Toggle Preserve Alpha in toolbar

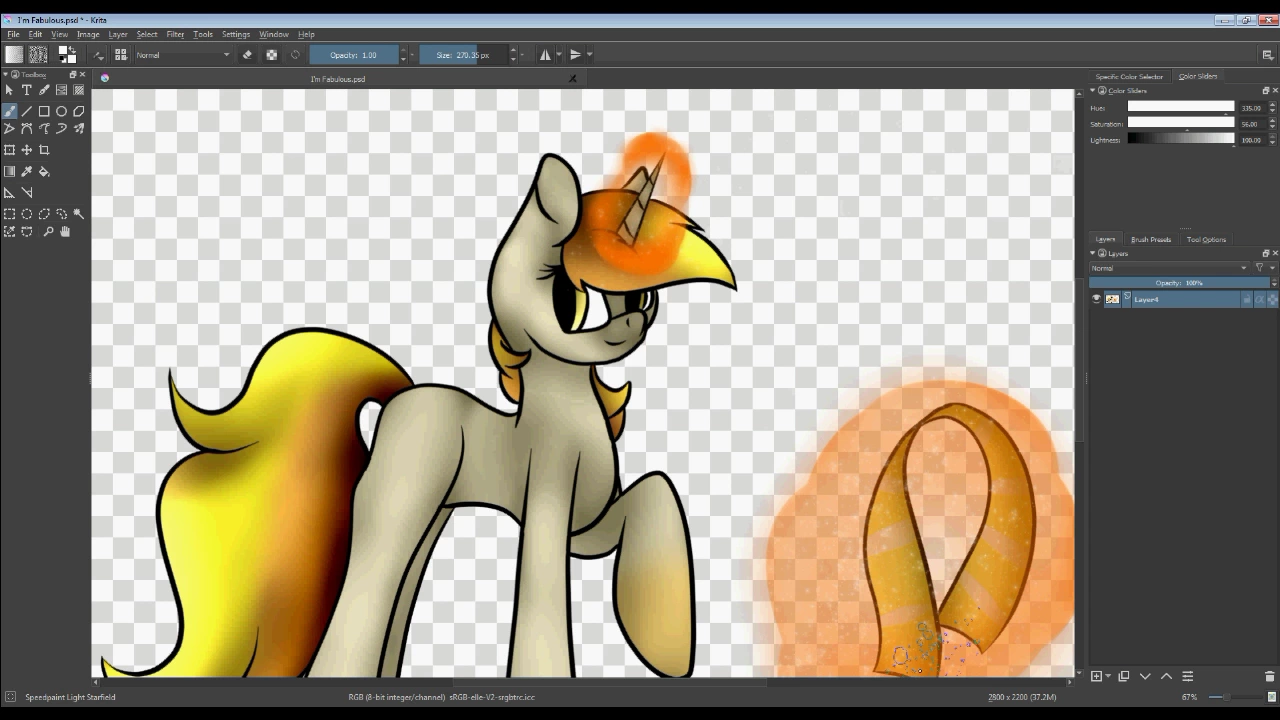coord(271,55)
